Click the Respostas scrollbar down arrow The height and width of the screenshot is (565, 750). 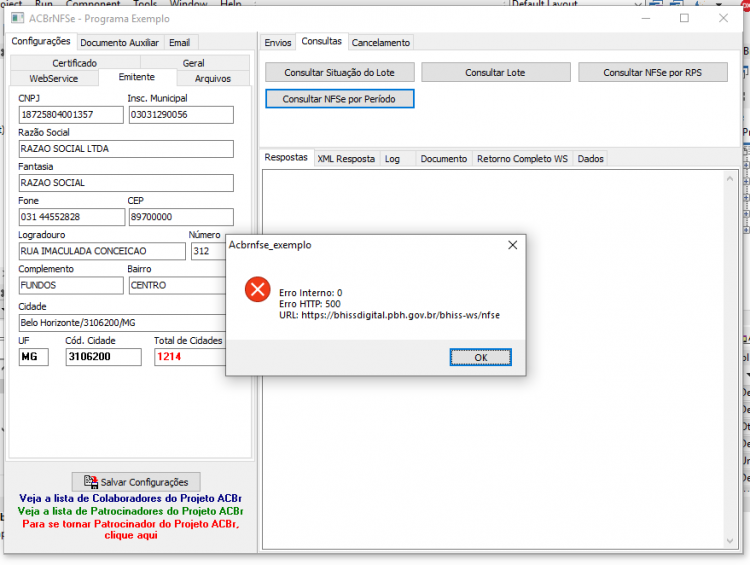(x=729, y=541)
